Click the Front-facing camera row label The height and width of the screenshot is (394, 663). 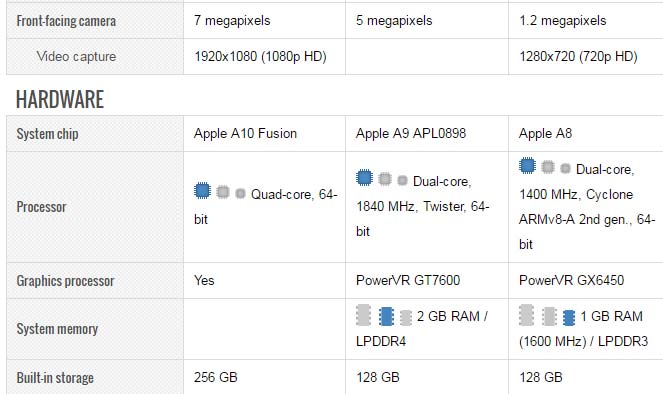pyautogui.click(x=66, y=21)
